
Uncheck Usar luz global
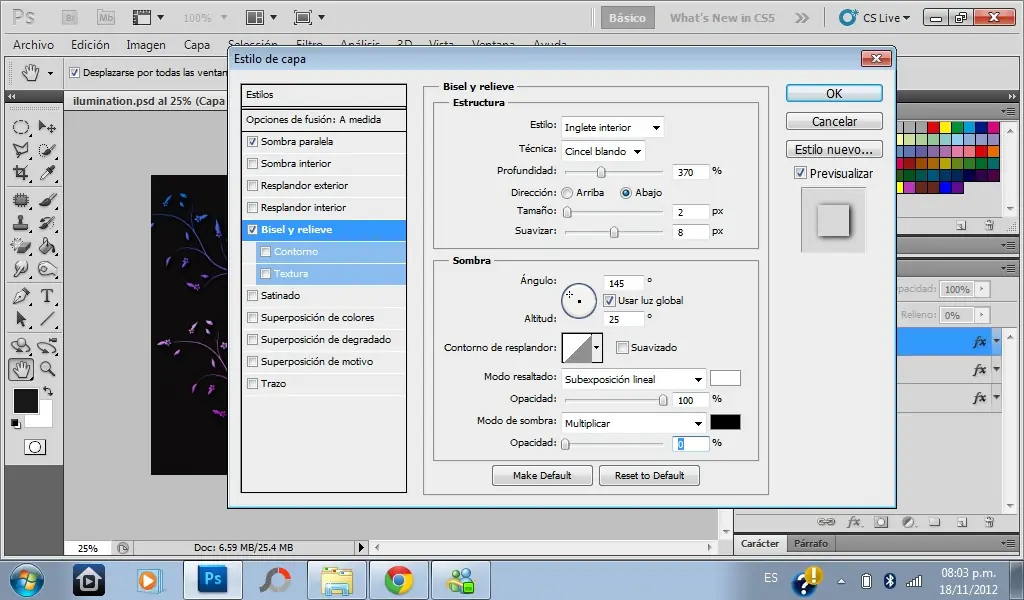click(609, 300)
